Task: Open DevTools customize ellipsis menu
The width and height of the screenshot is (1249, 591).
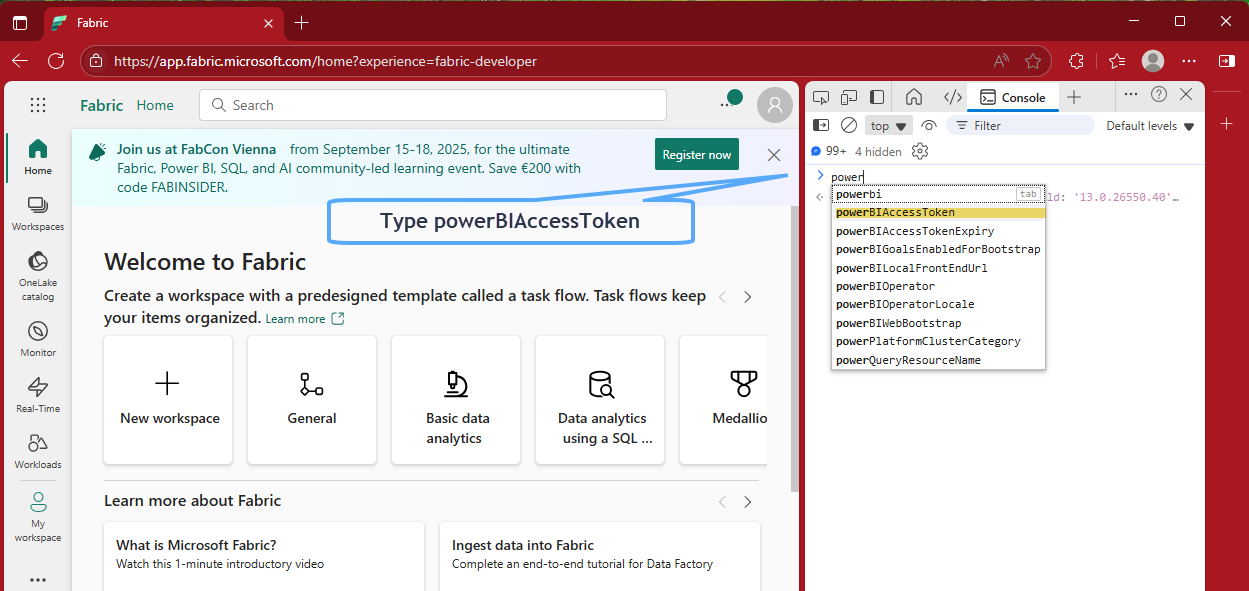Action: [x=1131, y=94]
